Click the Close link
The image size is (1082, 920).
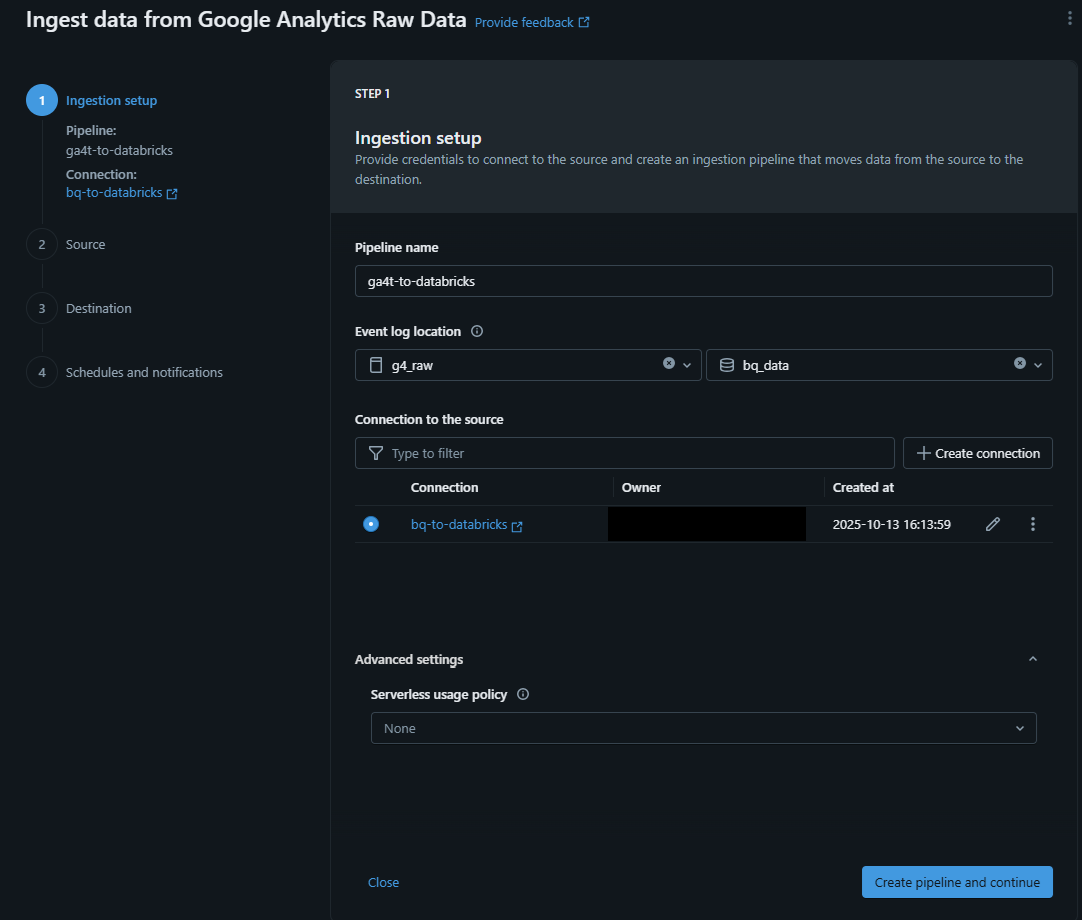[x=383, y=882]
